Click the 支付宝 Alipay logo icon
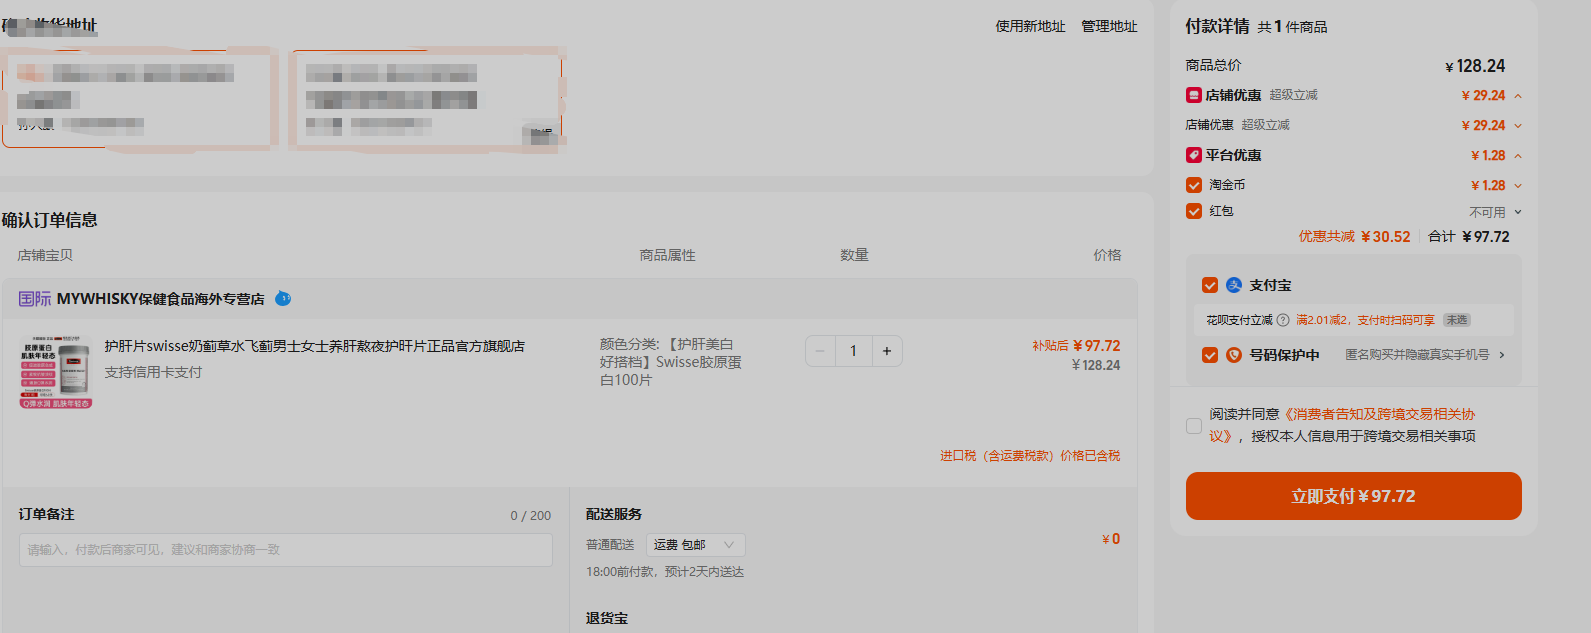 point(1234,285)
